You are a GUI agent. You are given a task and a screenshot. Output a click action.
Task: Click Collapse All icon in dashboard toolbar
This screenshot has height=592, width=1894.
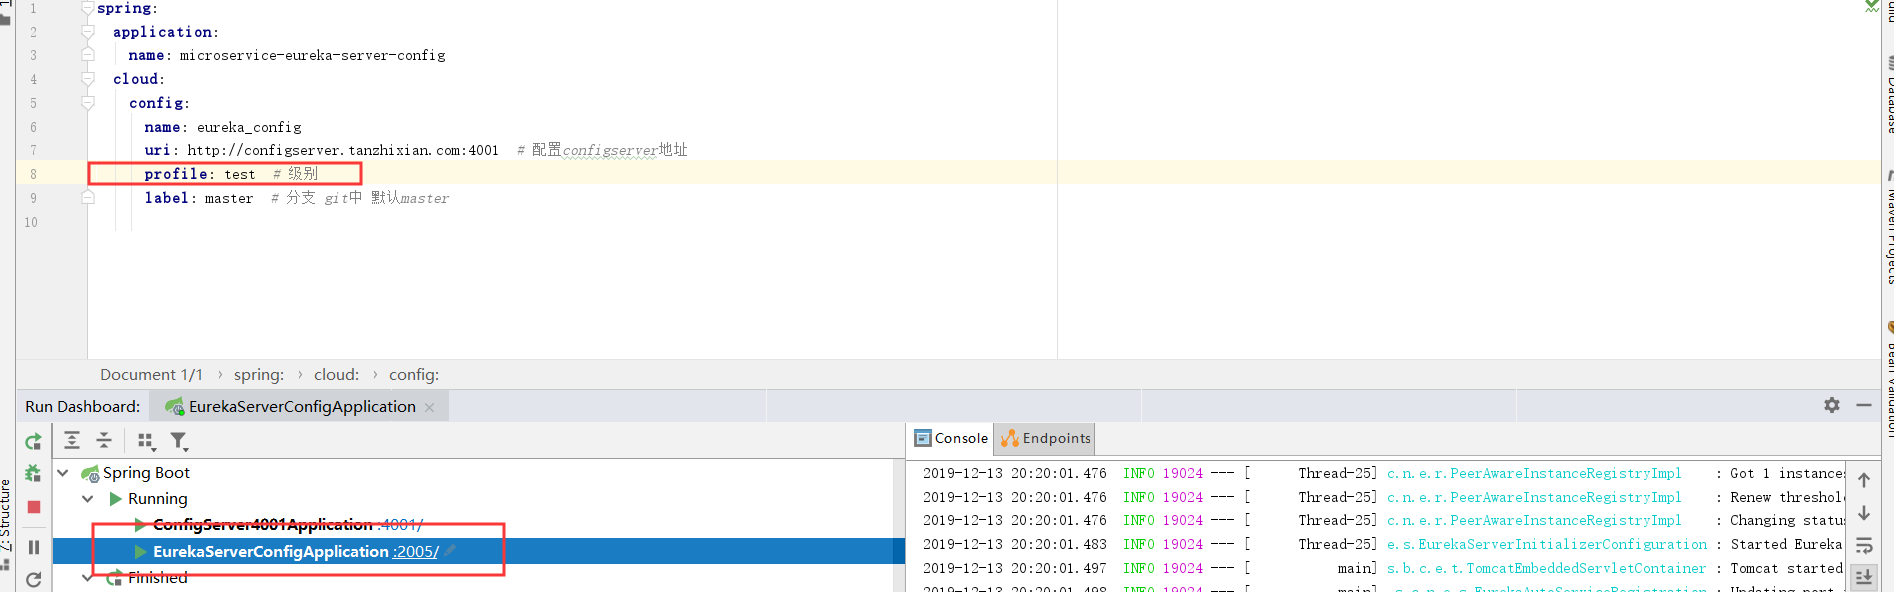click(104, 441)
